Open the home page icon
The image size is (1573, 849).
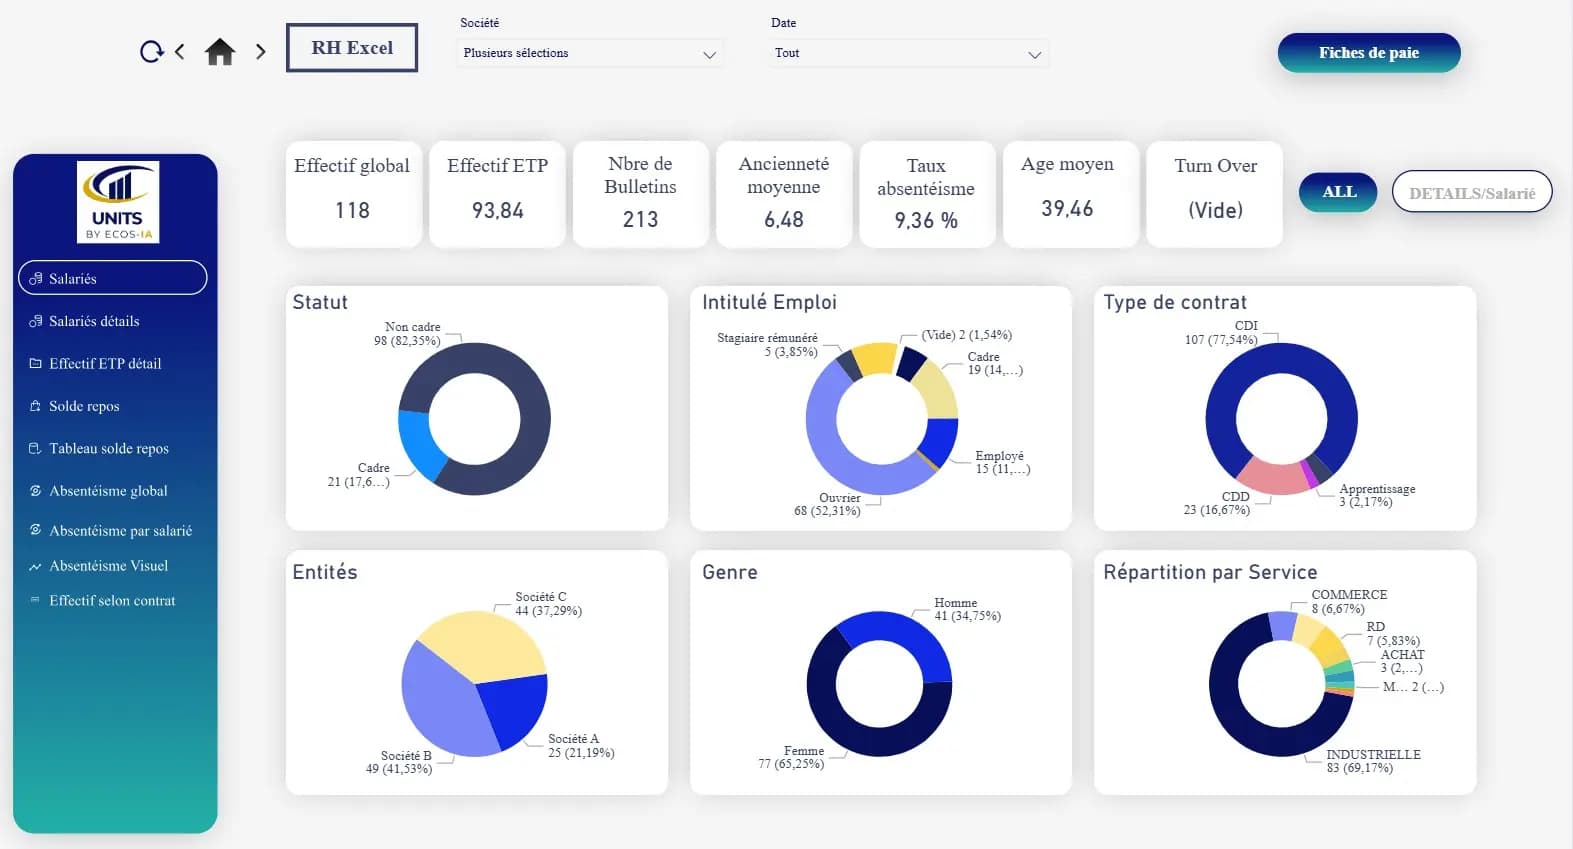[220, 52]
